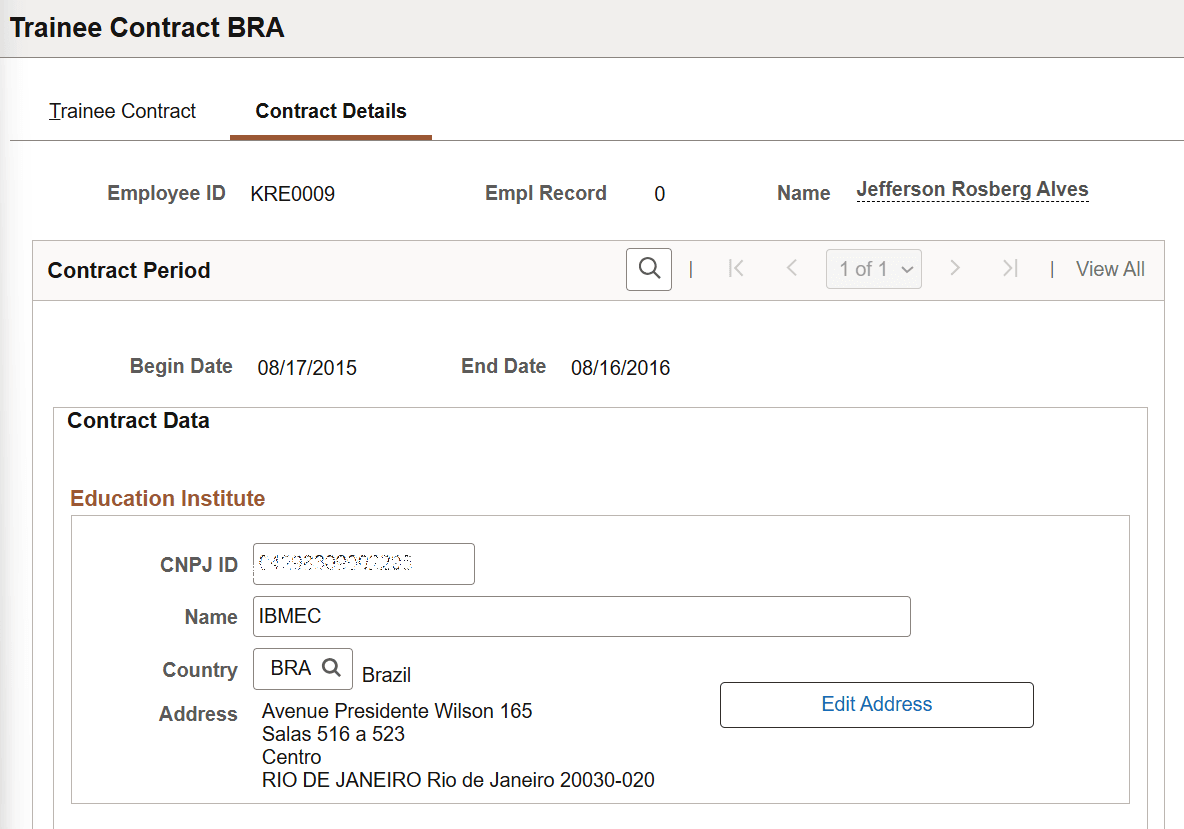Click the Country code field showing BRA
This screenshot has height=829, width=1184.
pyautogui.click(x=289, y=668)
